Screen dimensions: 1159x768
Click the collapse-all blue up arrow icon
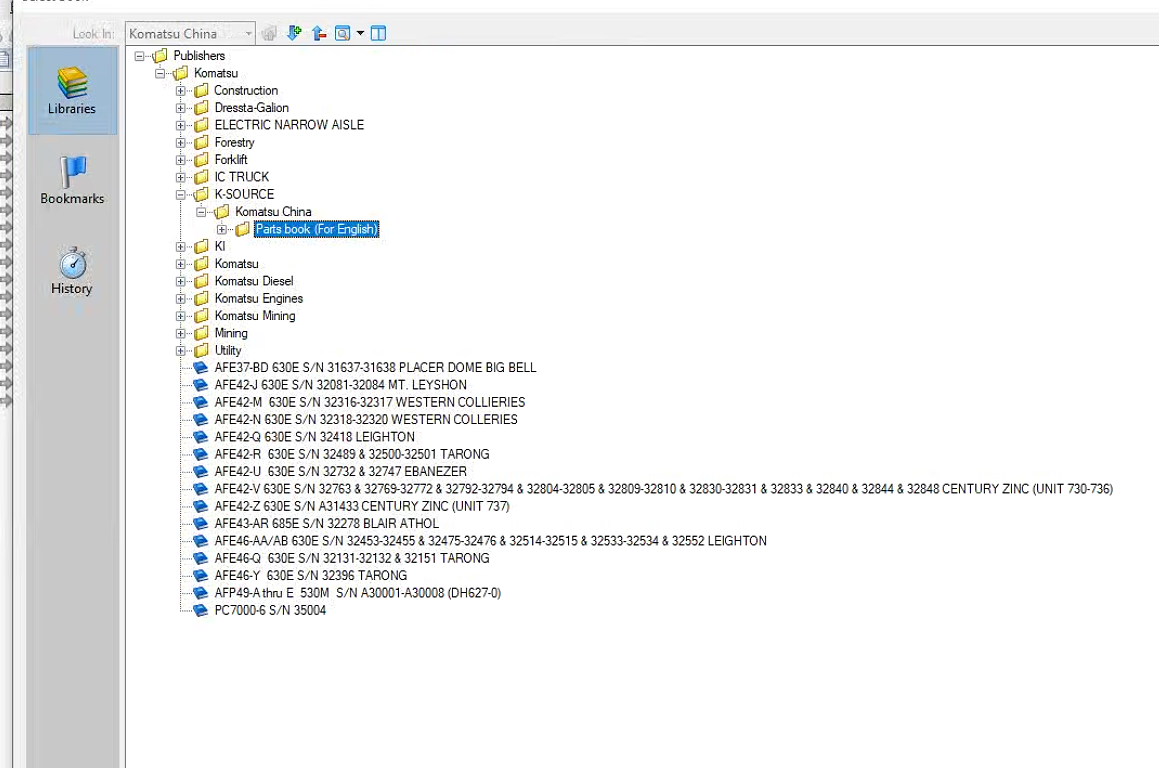(x=319, y=33)
